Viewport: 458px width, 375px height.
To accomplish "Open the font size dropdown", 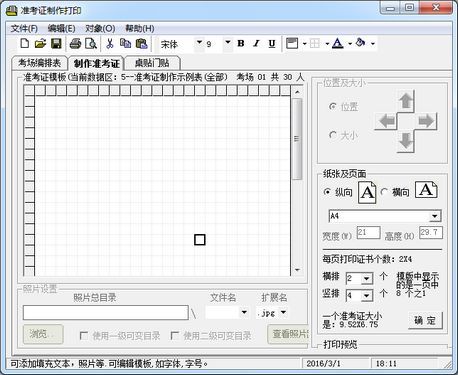I will [x=228, y=43].
